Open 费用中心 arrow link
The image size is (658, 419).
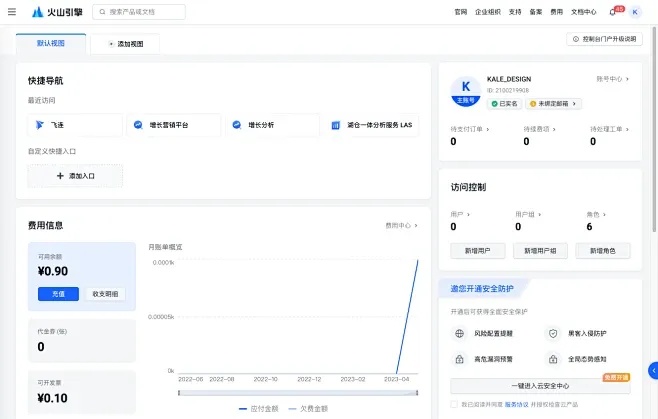click(x=401, y=225)
